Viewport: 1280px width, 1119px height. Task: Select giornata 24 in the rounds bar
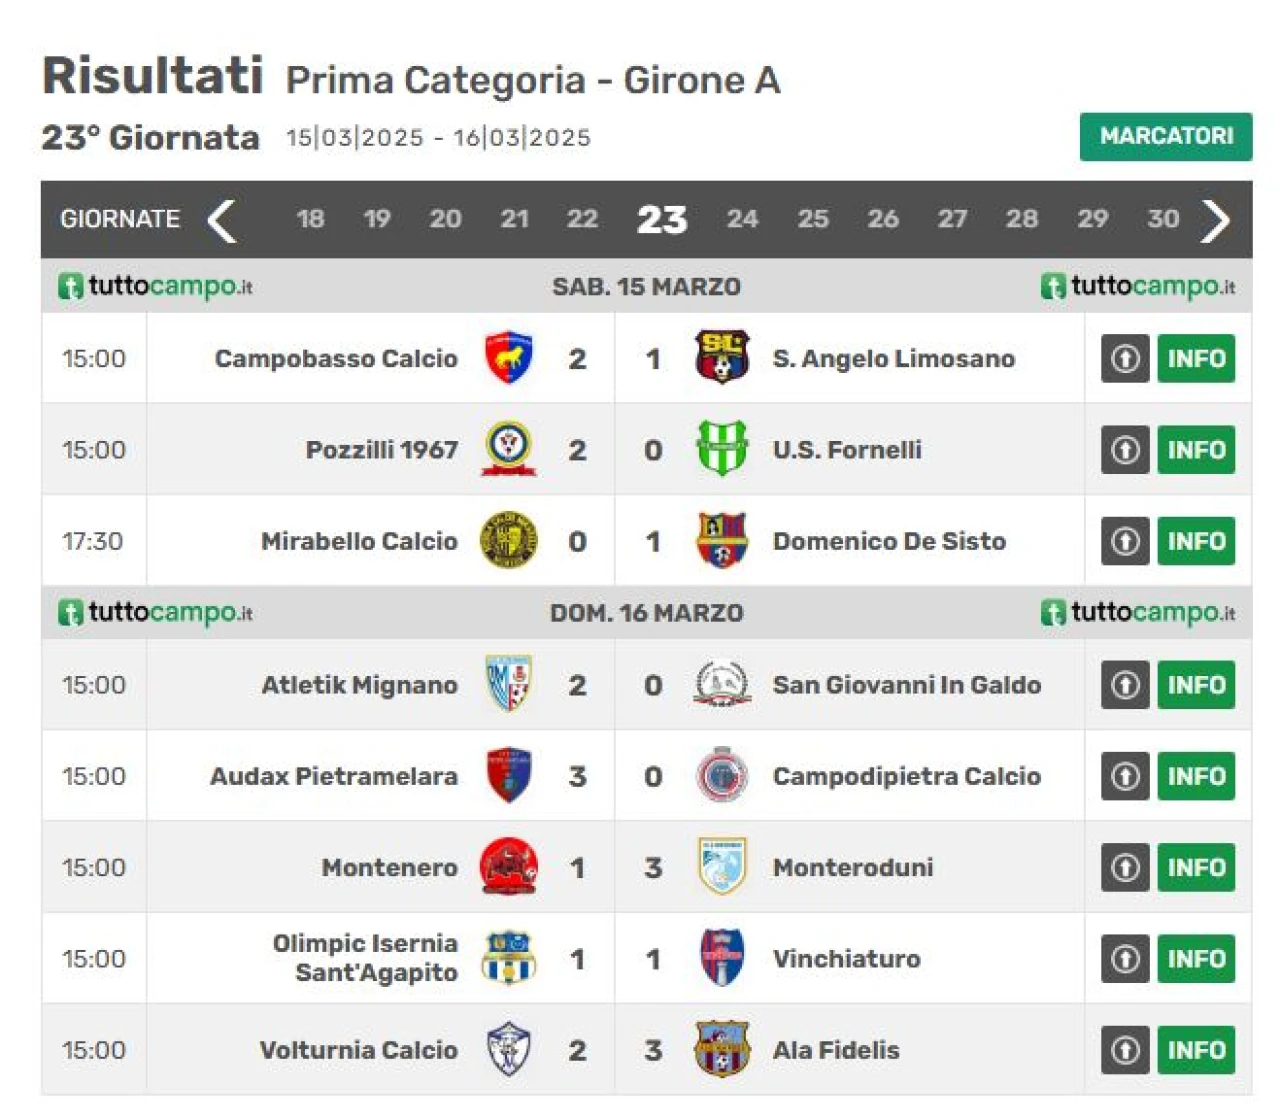tap(742, 219)
